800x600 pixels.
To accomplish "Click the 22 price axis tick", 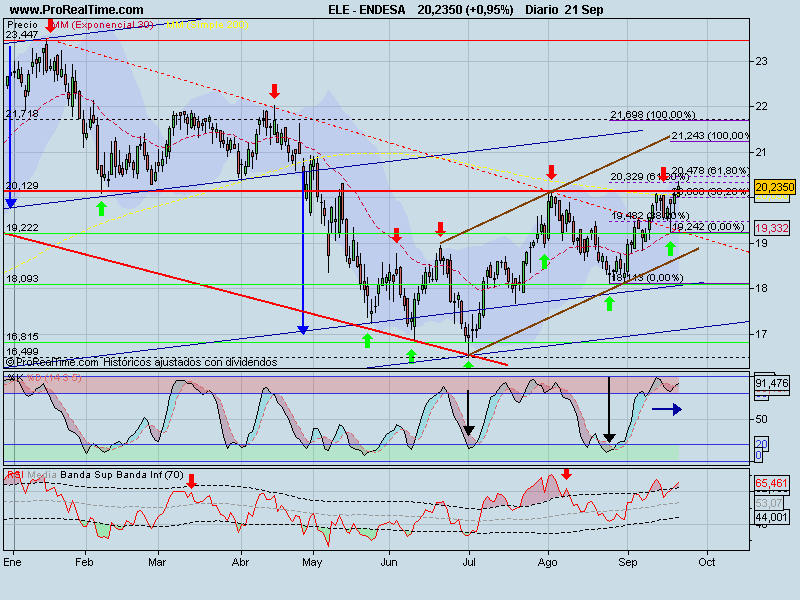I will point(761,107).
